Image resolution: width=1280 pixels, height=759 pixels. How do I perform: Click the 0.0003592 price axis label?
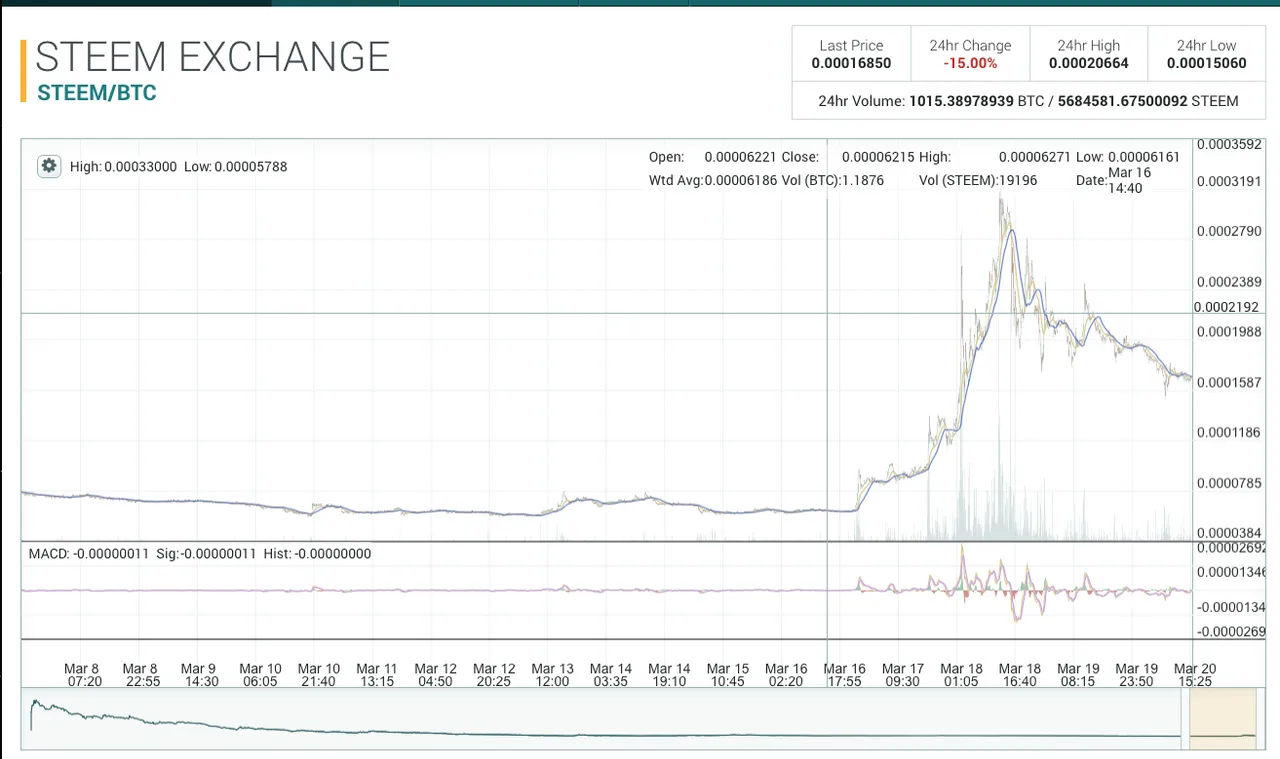[1229, 144]
